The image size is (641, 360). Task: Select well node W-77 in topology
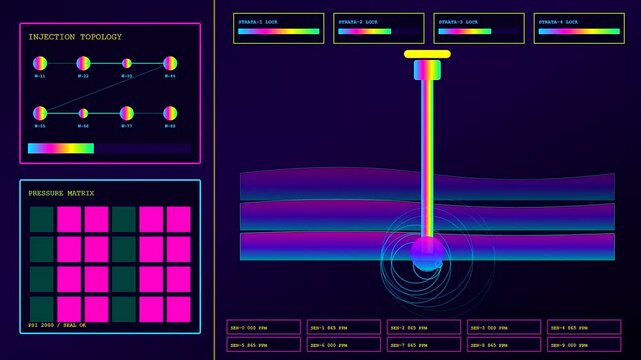(x=127, y=113)
